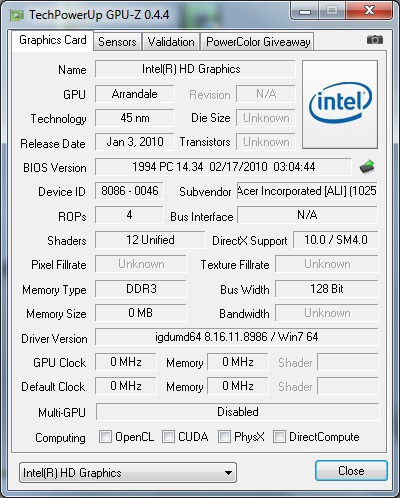Click the ROPs value 4

coord(129,215)
